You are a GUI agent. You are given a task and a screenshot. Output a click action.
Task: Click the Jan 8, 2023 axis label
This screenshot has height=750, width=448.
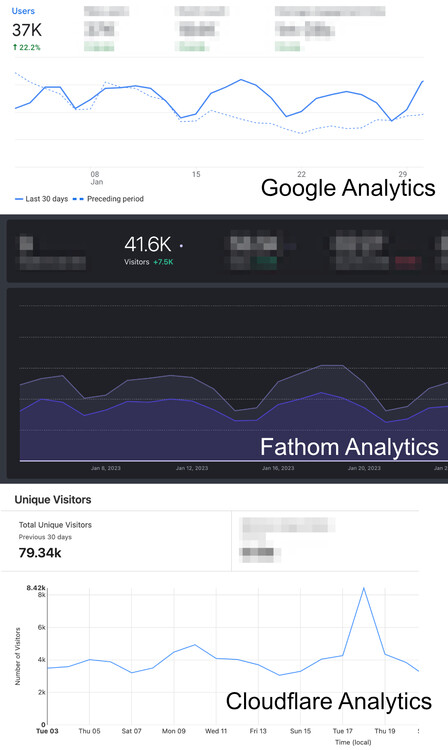[106, 468]
